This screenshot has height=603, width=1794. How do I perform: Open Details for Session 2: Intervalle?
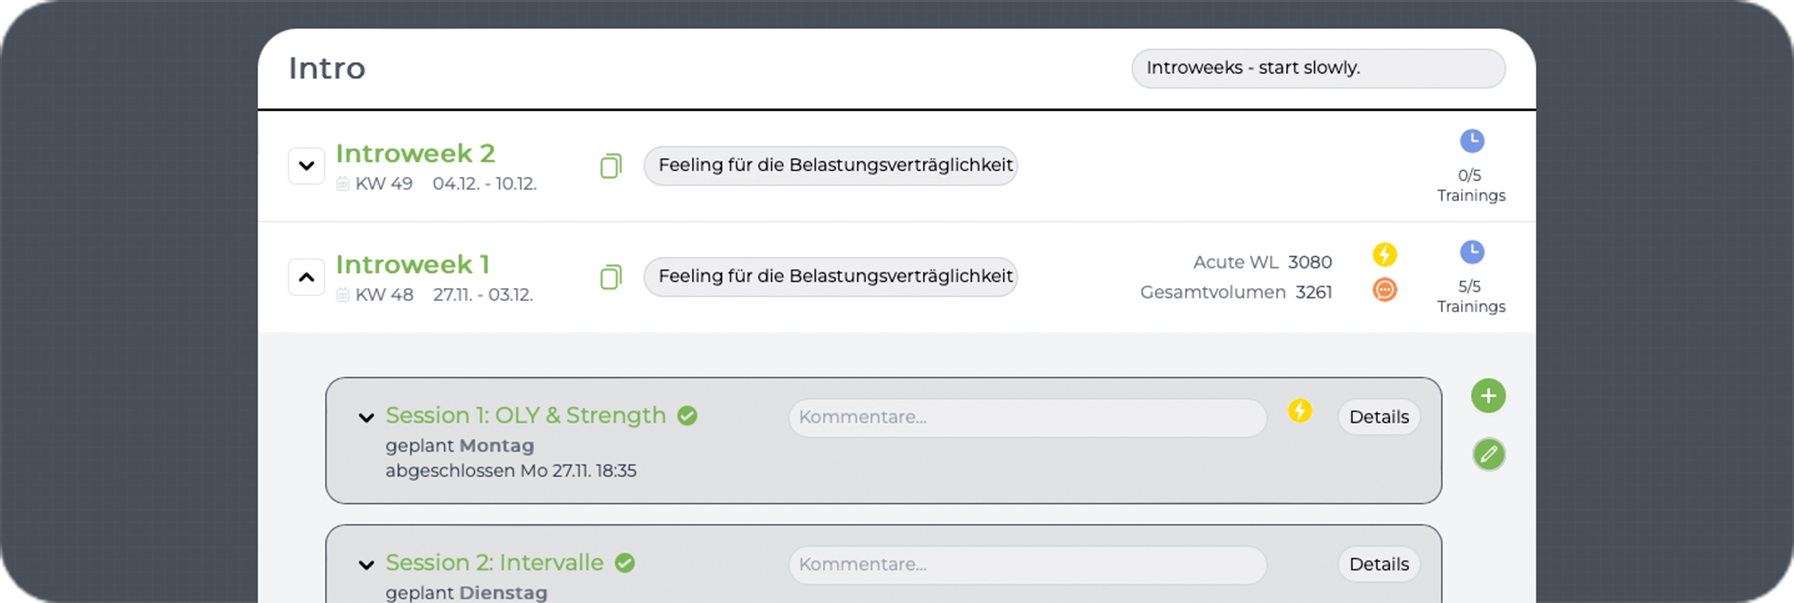pyautogui.click(x=1379, y=564)
